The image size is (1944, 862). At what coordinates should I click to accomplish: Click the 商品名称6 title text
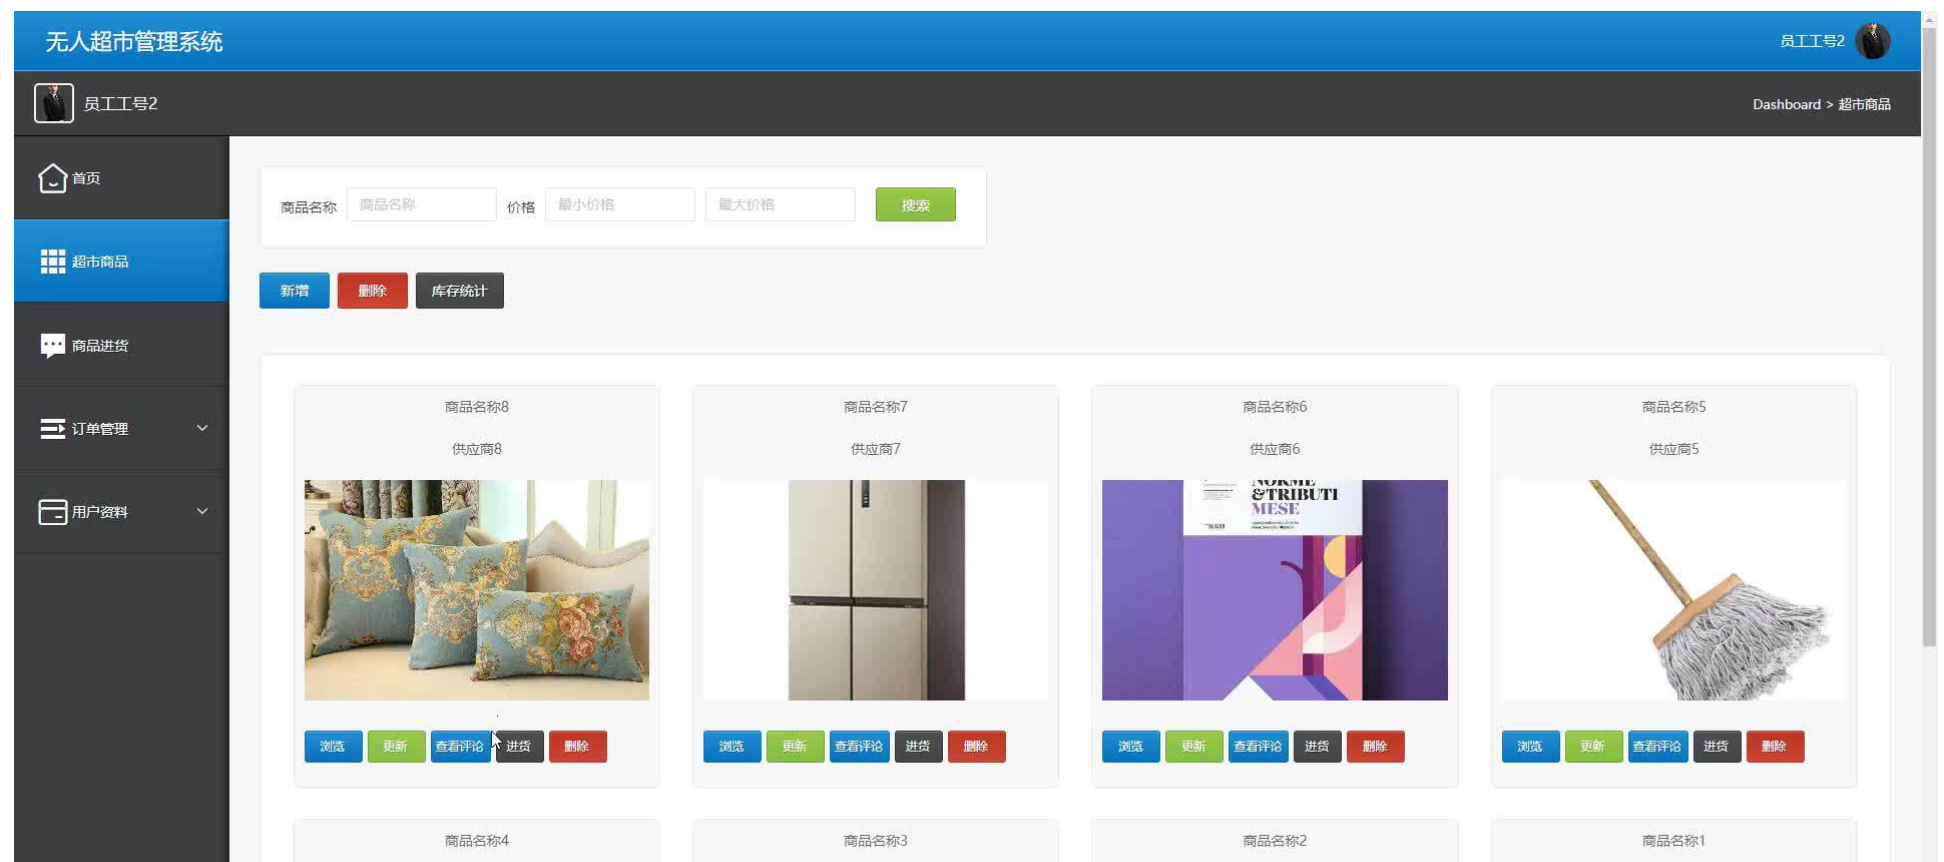point(1275,407)
